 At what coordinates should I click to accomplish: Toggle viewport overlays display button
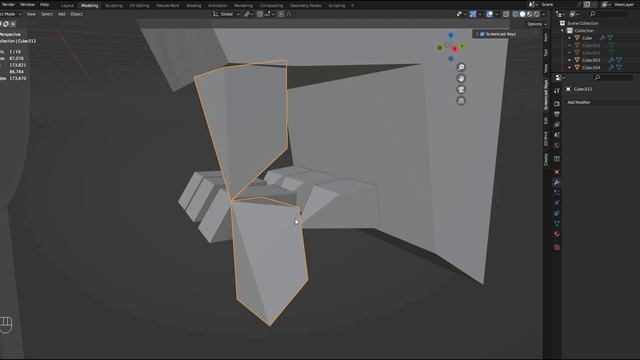click(x=489, y=14)
